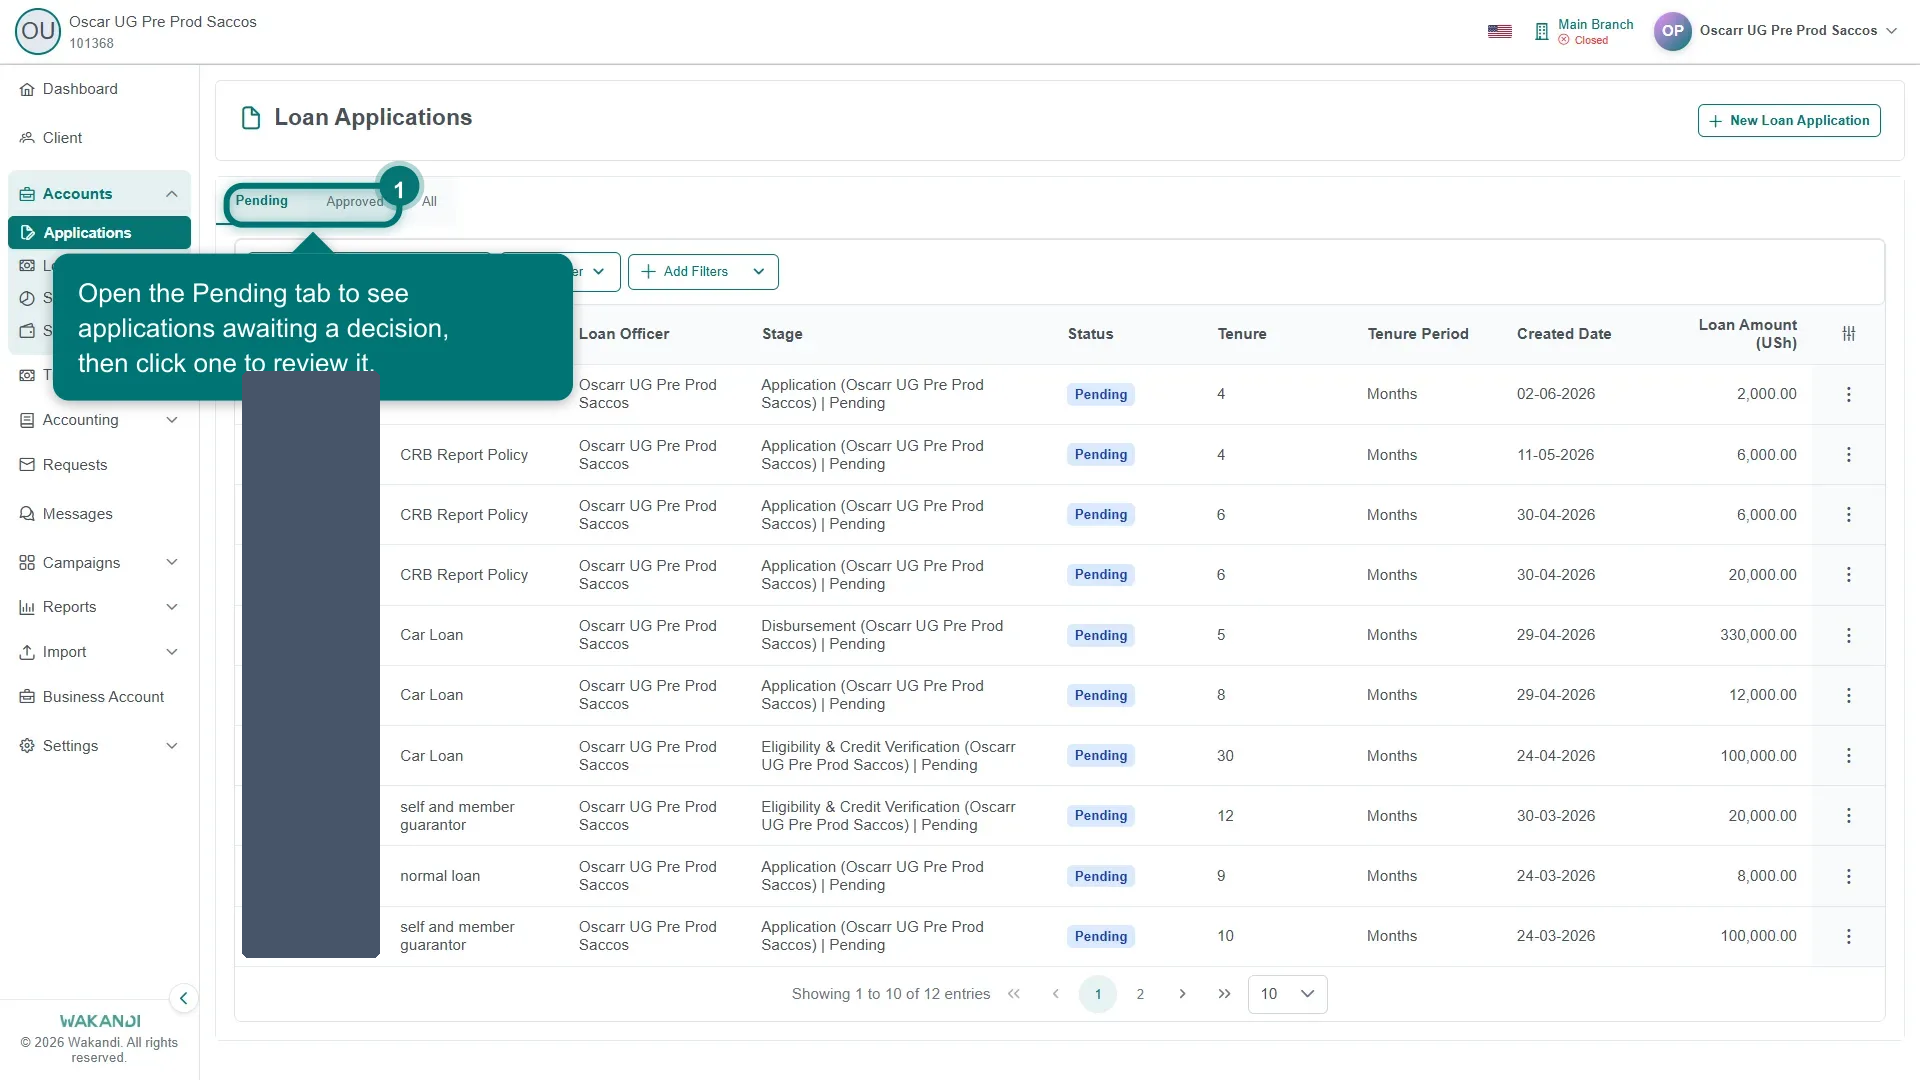Click the Disbursement stage cell
This screenshot has width=1920, height=1080.
882,635
